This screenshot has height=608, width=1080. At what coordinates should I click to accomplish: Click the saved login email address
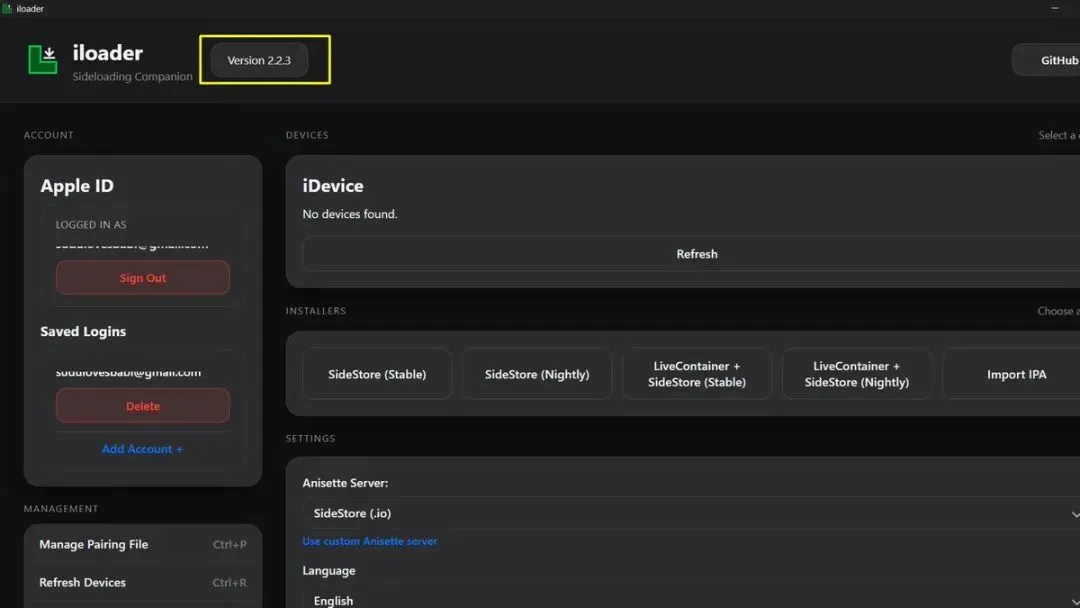(x=128, y=373)
